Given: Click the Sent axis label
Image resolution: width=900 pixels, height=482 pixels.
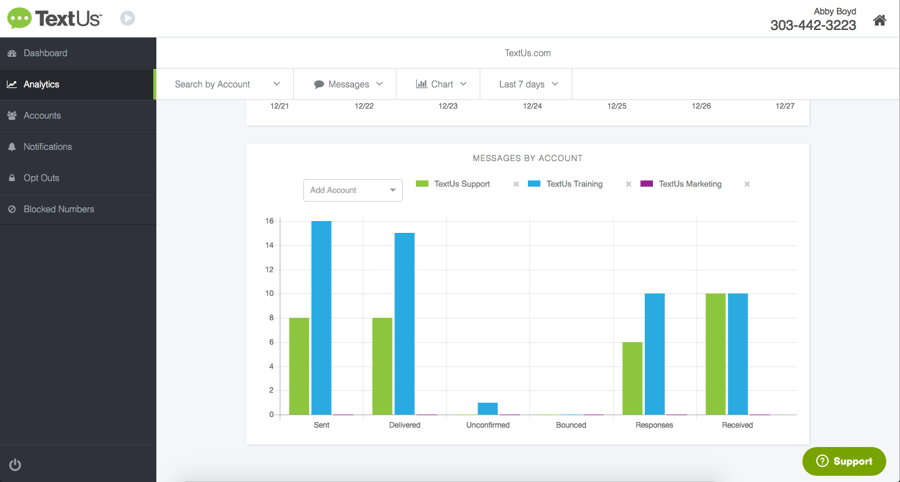Looking at the screenshot, I should coord(321,425).
